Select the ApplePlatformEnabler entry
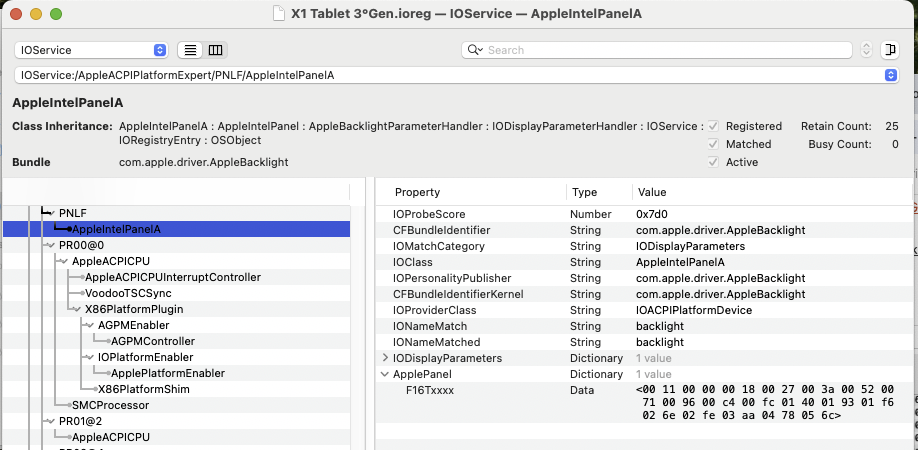The height and width of the screenshot is (450, 918). point(167,373)
